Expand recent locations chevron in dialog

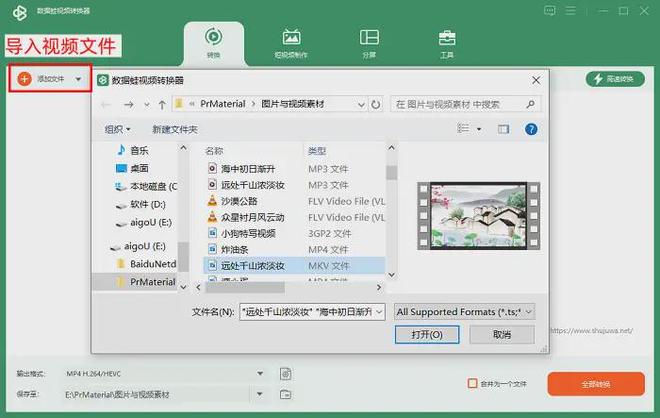[x=146, y=105]
